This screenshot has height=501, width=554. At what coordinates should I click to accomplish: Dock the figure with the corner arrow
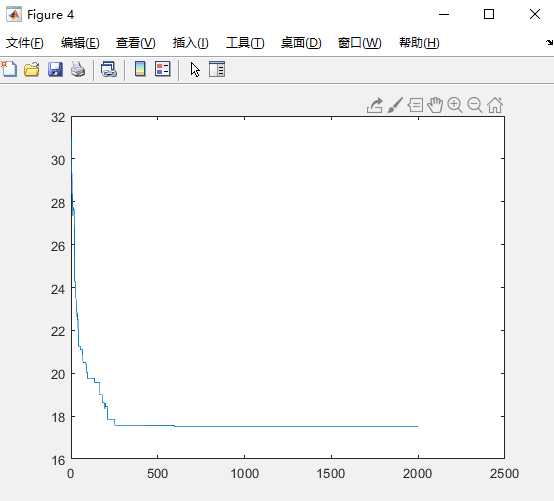(549, 43)
